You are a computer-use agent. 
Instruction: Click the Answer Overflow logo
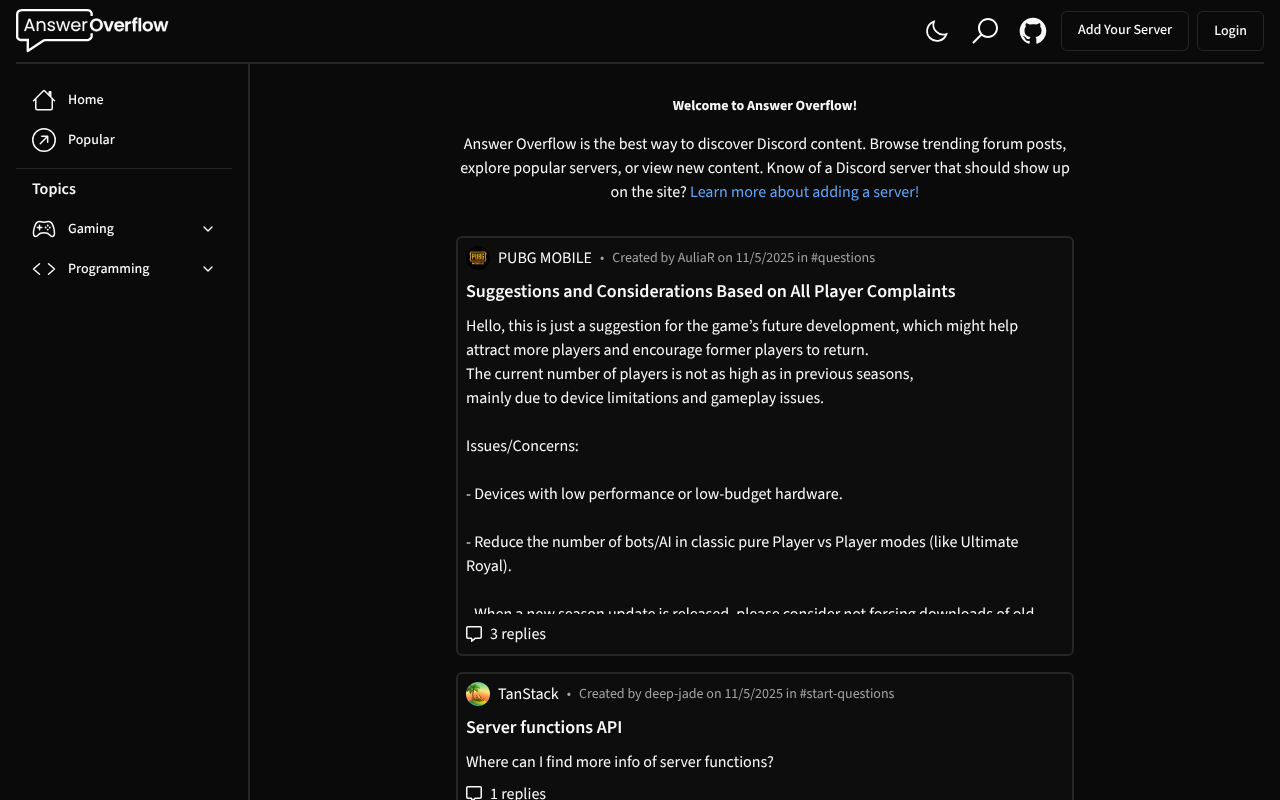point(91,30)
